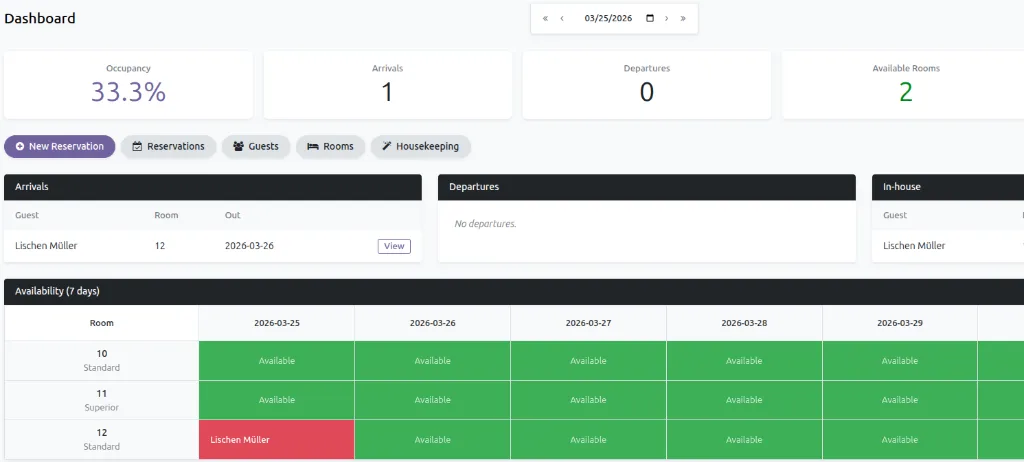This screenshot has width=1024, height=462.
Task: Click the 2026-03-28 column header
Action: tap(744, 323)
